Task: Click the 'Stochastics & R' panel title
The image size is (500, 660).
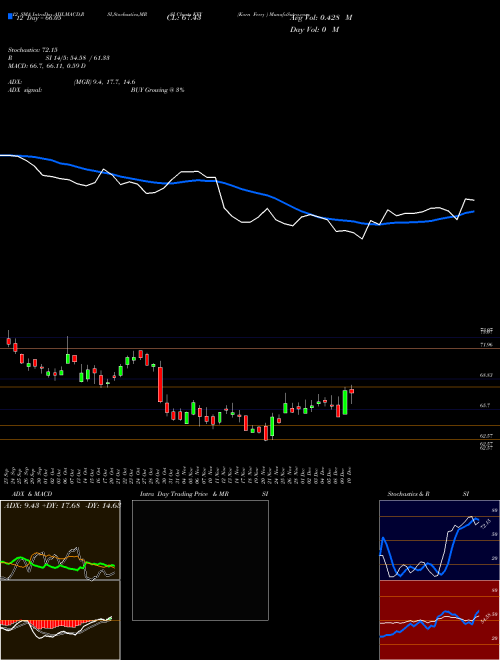Action: pos(409,494)
